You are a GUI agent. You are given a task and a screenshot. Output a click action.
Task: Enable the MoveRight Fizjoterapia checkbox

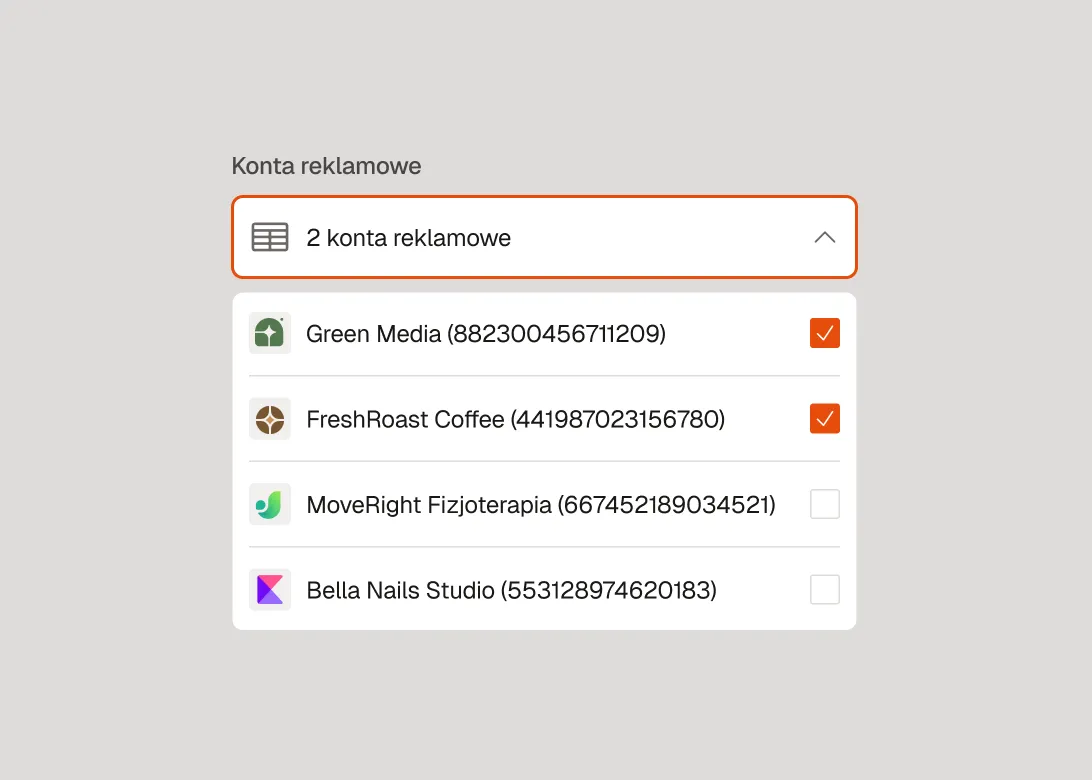[824, 504]
